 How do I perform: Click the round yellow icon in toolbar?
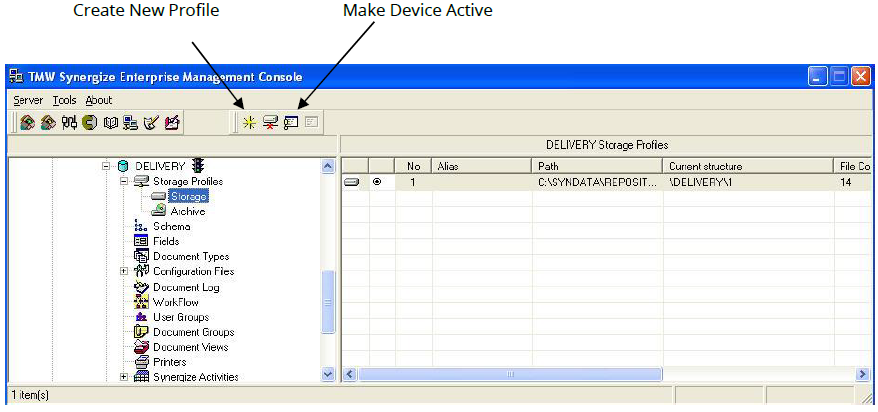89,122
